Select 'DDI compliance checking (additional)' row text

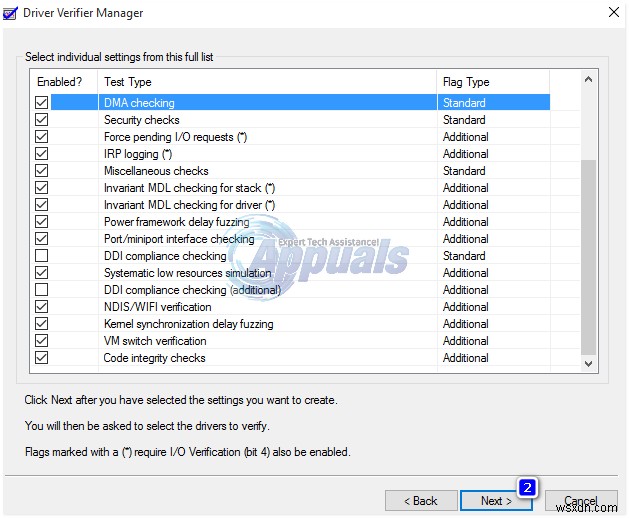[192, 290]
